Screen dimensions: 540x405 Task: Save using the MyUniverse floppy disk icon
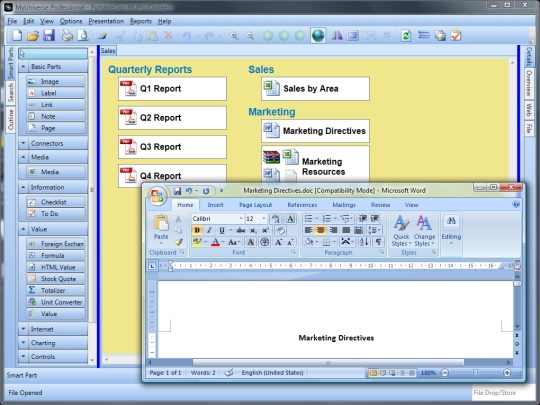tap(49, 35)
